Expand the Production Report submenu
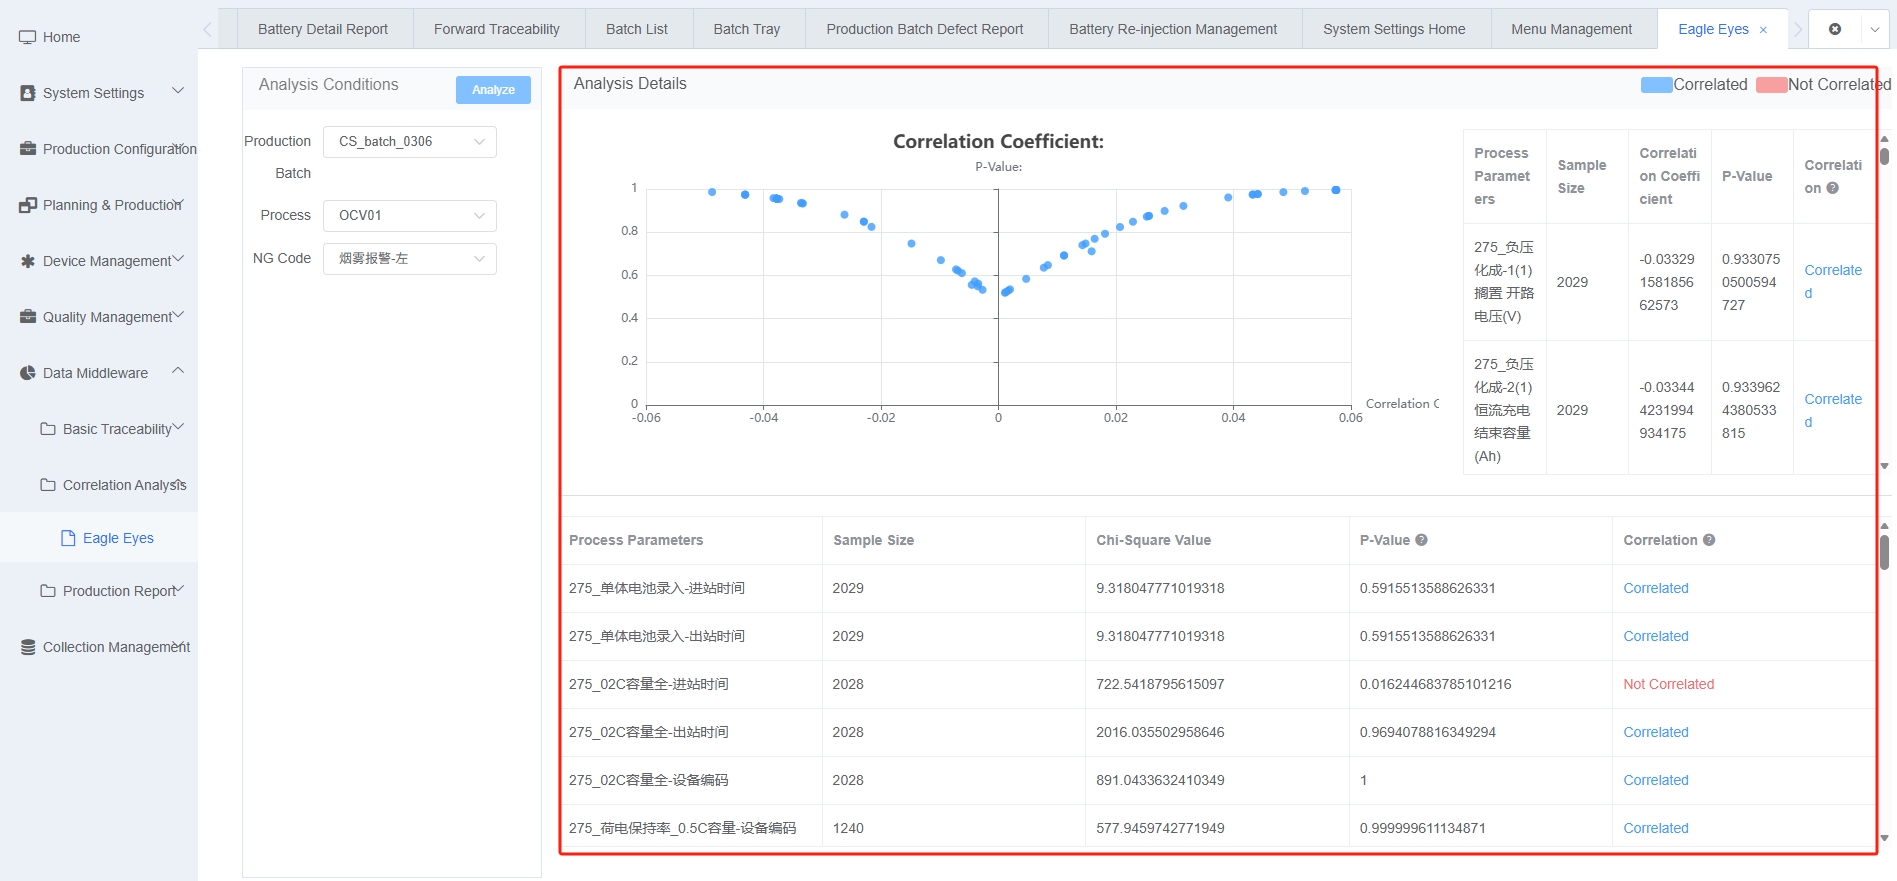The image size is (1897, 881). [x=178, y=589]
